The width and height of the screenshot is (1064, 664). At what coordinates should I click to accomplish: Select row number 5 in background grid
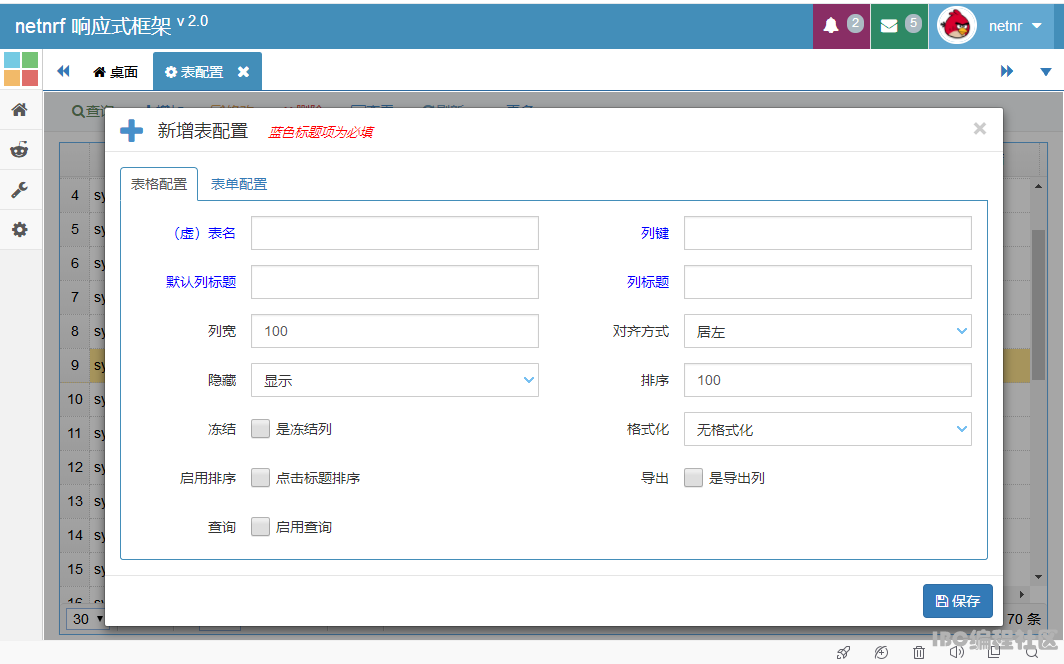point(75,229)
